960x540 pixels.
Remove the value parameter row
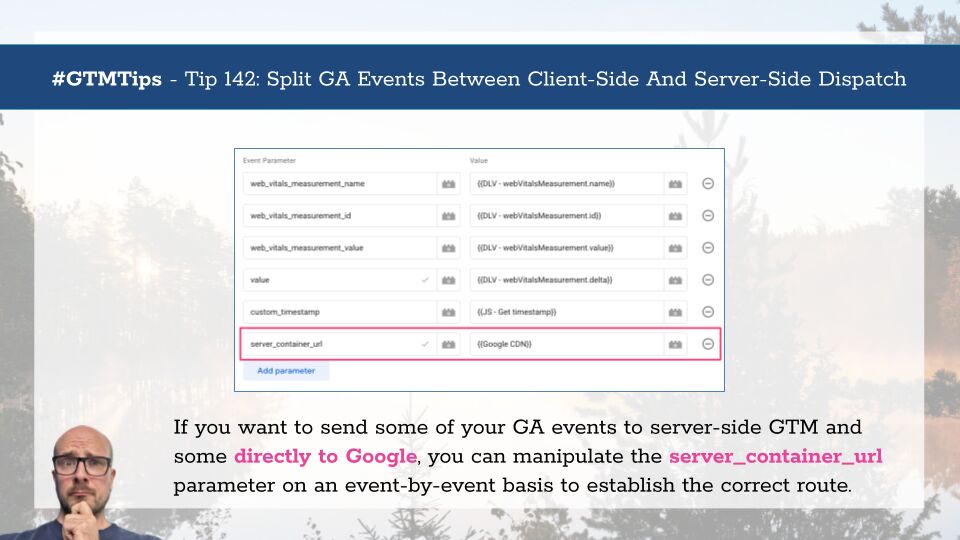coord(708,280)
